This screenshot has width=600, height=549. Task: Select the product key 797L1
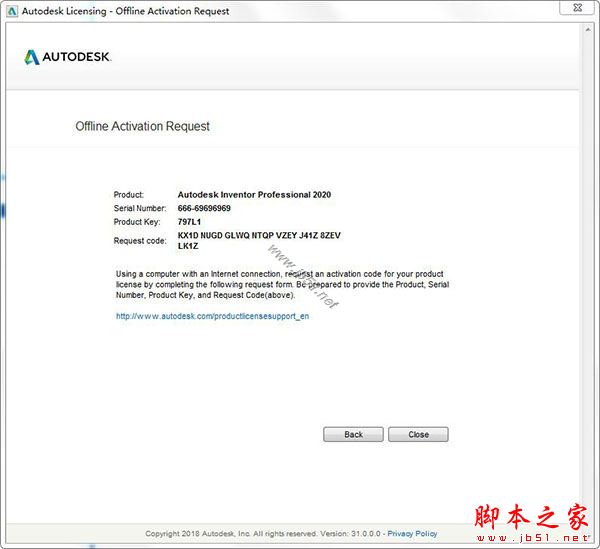click(x=189, y=222)
